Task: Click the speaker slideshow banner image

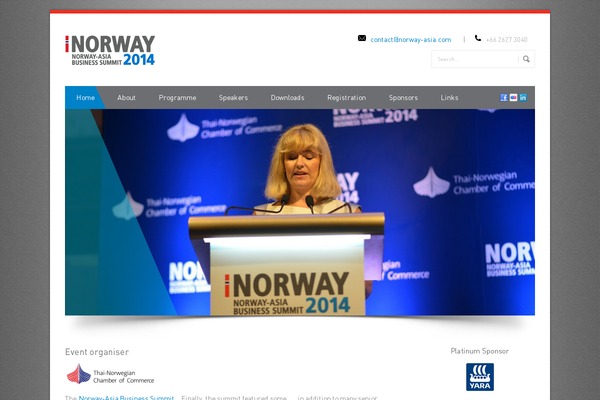Action: (x=300, y=212)
